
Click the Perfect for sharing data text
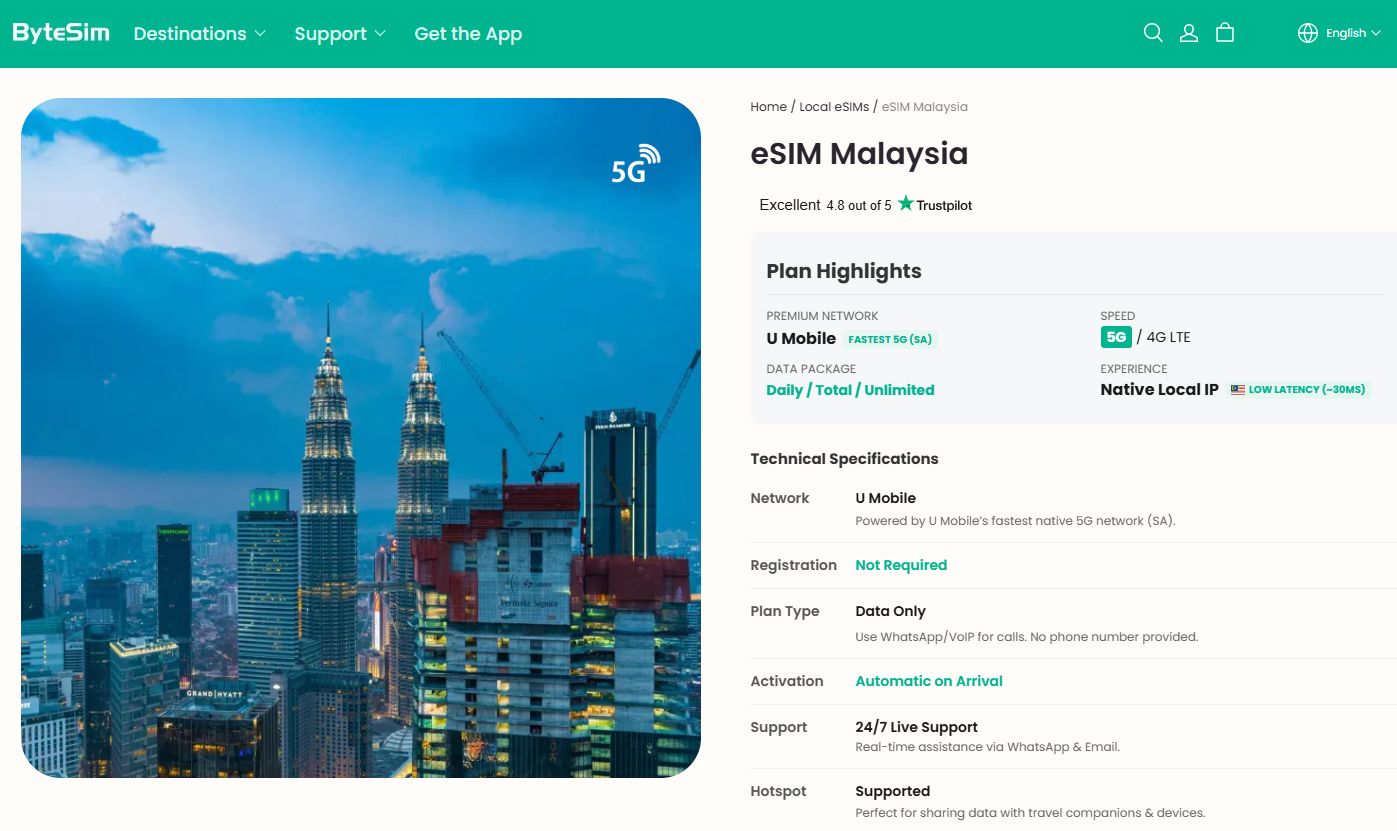click(1031, 813)
